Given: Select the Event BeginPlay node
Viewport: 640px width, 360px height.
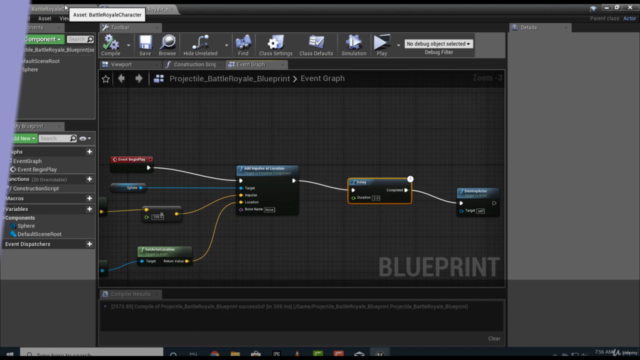Looking at the screenshot, I should point(131,164).
